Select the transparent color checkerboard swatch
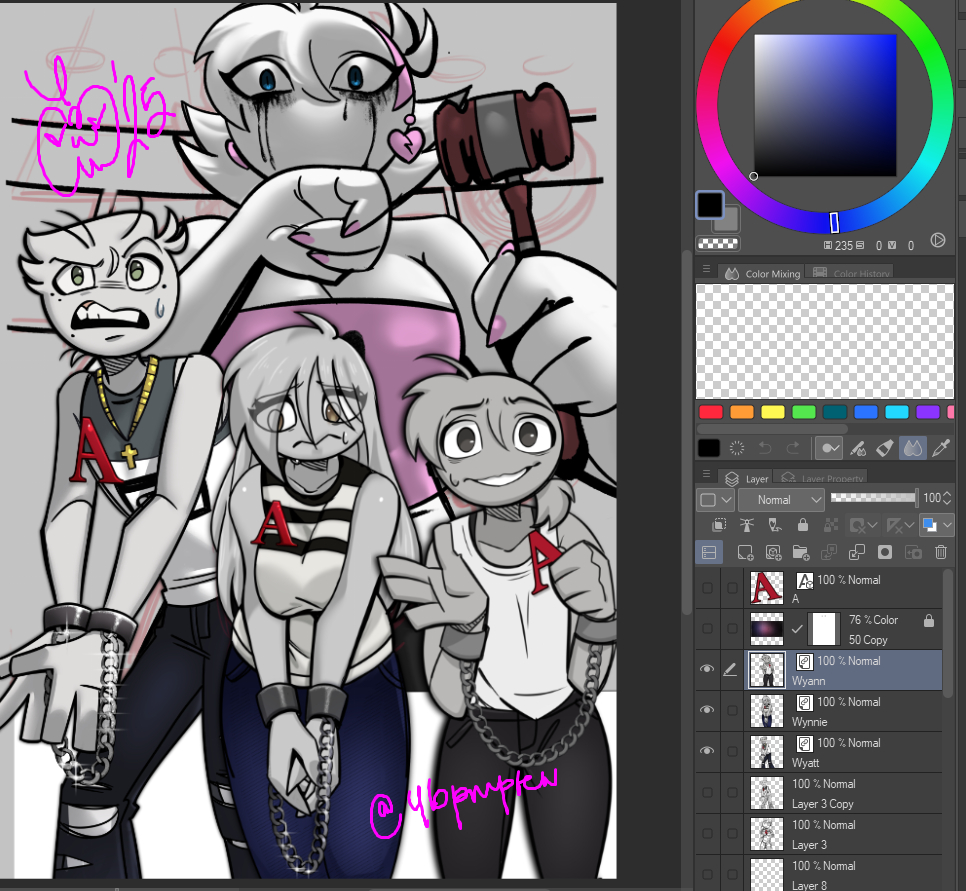Screen dimensions: 966x891 [x=719, y=241]
